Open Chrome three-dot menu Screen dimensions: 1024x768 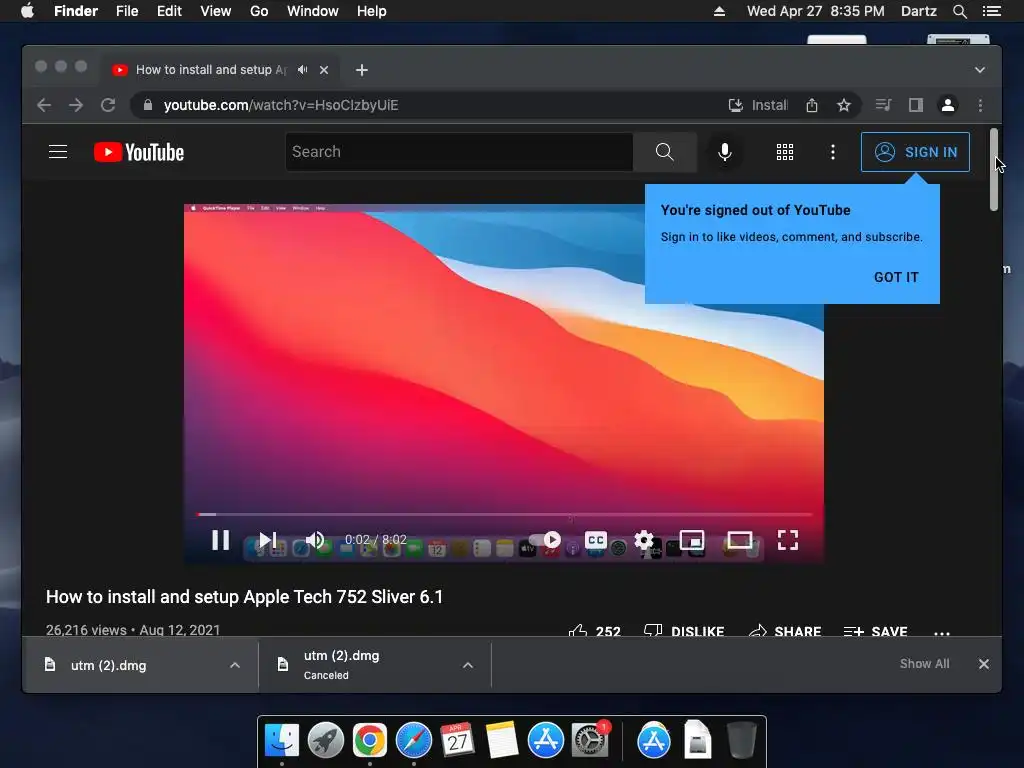(x=980, y=105)
